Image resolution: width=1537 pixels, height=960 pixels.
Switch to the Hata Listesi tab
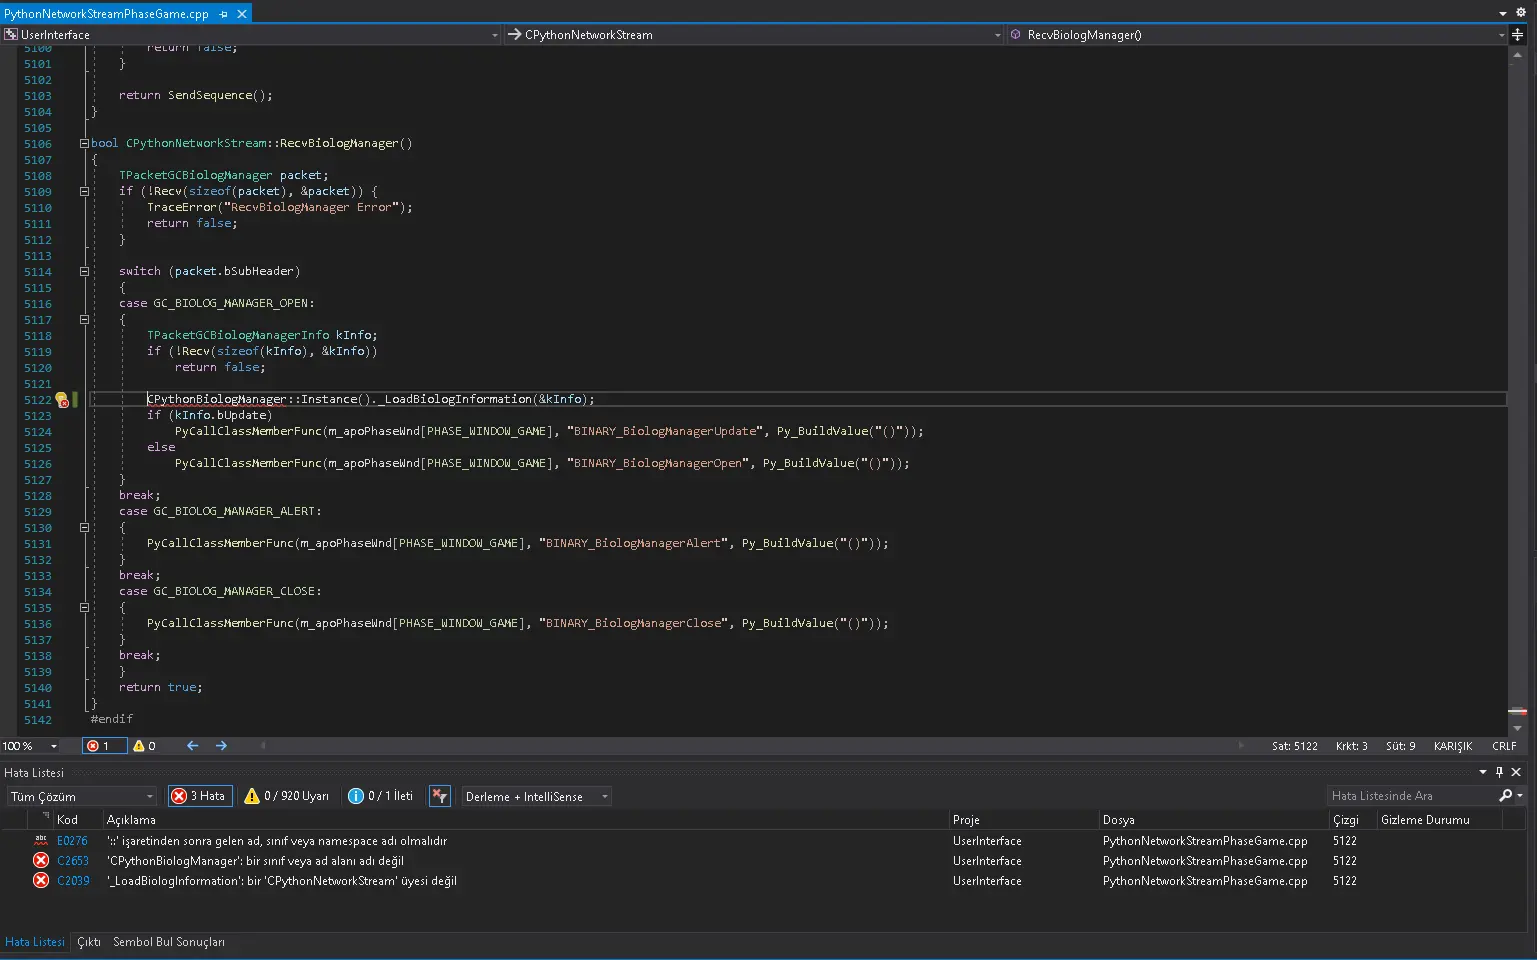tap(35, 942)
